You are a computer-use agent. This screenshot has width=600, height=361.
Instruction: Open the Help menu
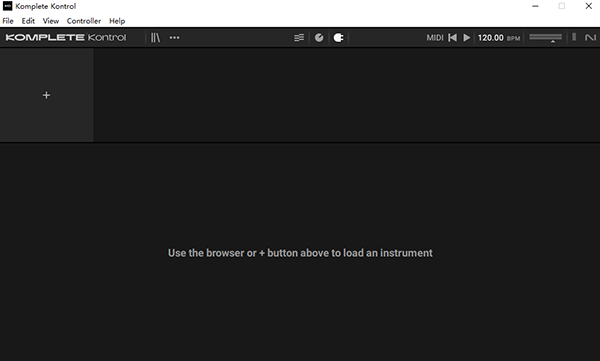117,21
